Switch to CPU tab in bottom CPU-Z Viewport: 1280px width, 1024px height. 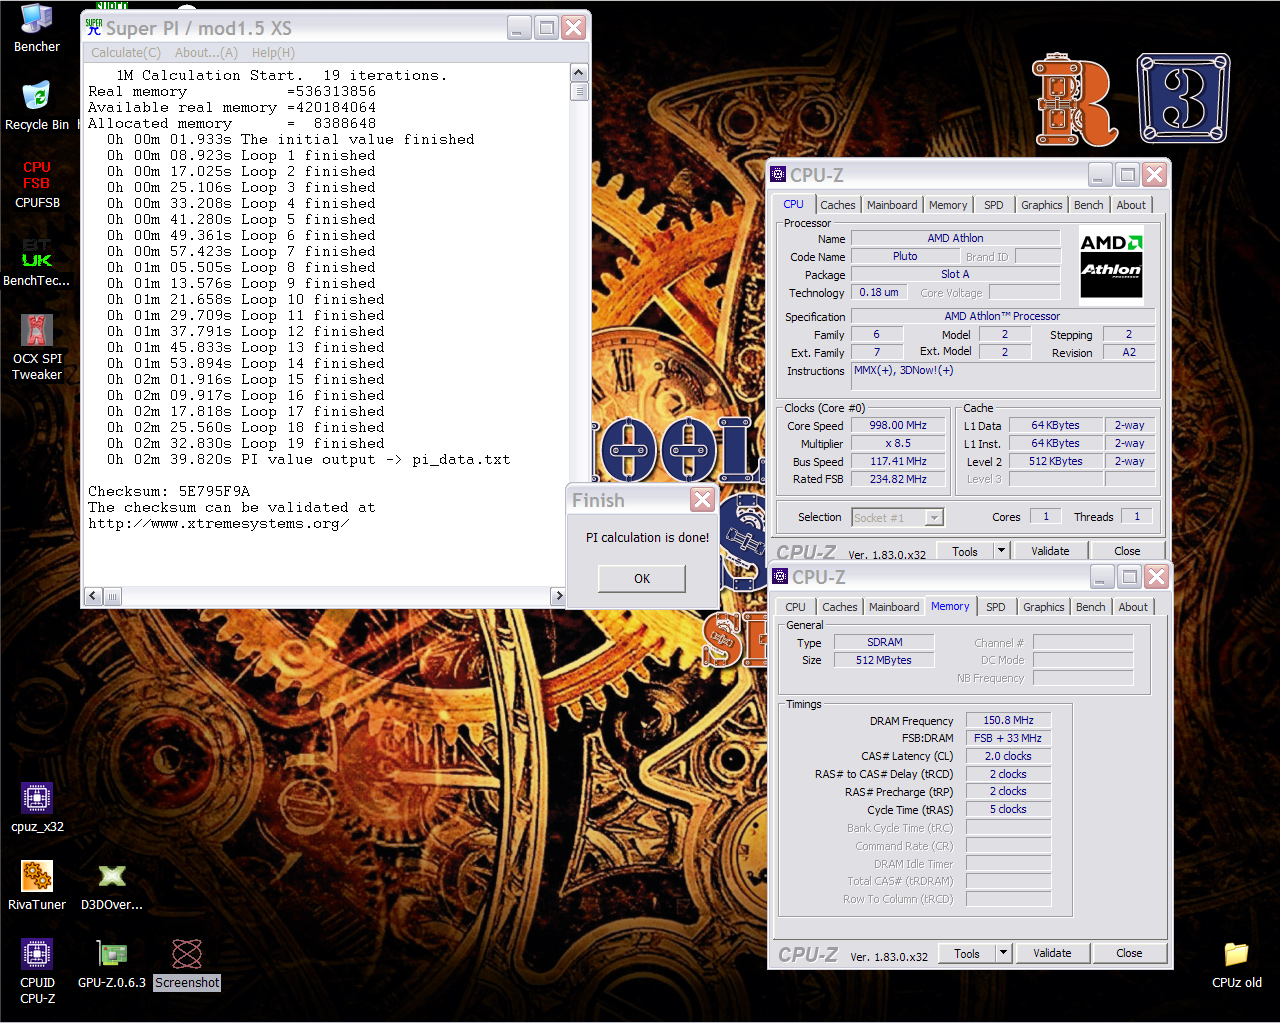click(x=795, y=607)
